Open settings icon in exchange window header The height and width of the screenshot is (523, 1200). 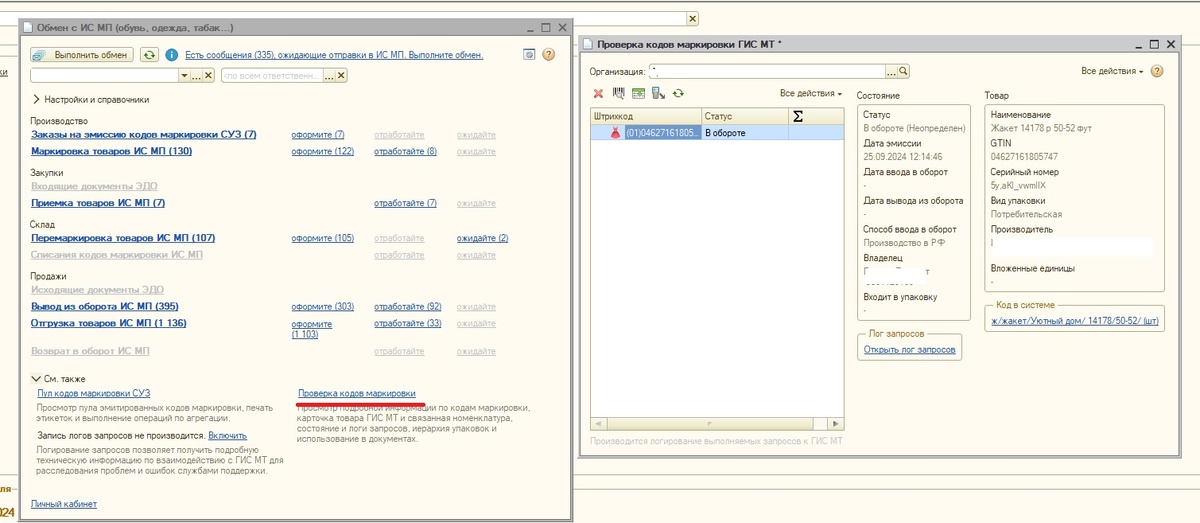pyautogui.click(x=530, y=55)
